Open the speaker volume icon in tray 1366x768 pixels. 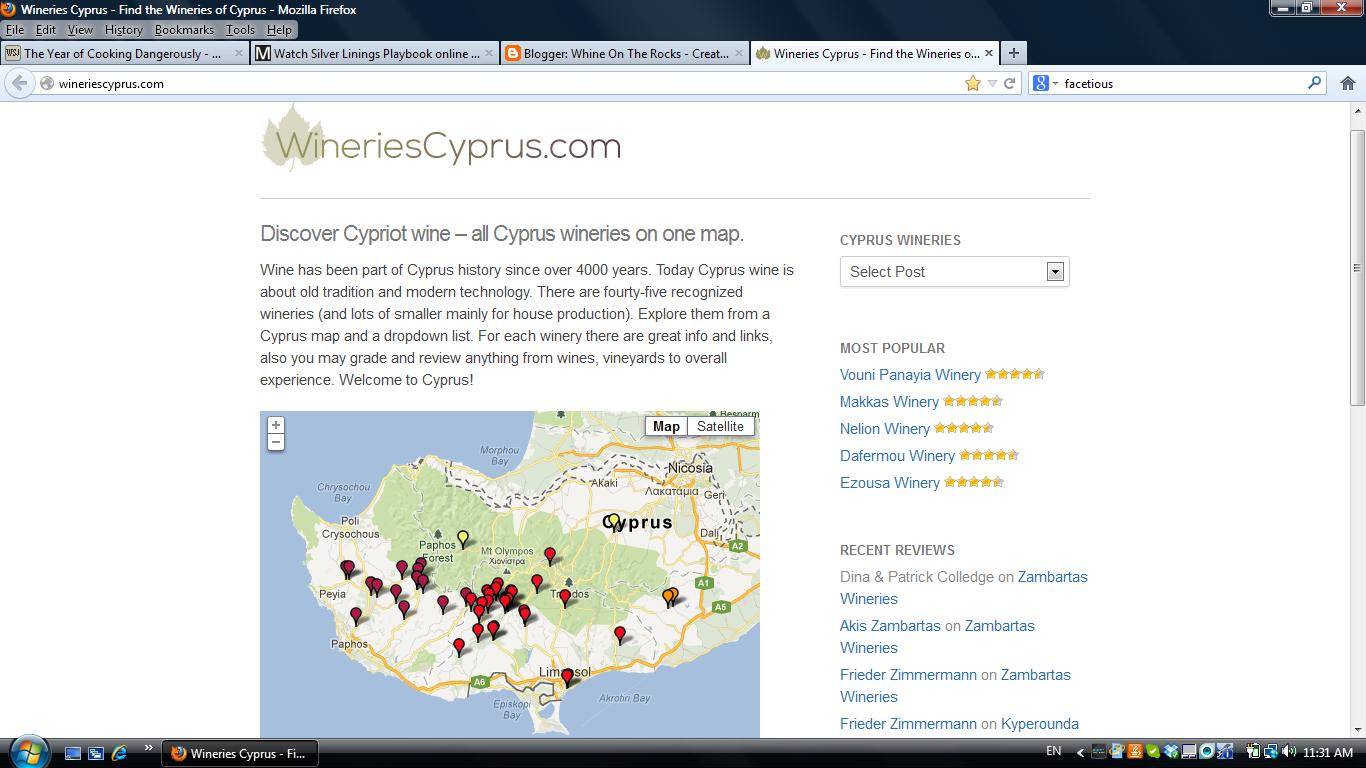tap(1288, 752)
